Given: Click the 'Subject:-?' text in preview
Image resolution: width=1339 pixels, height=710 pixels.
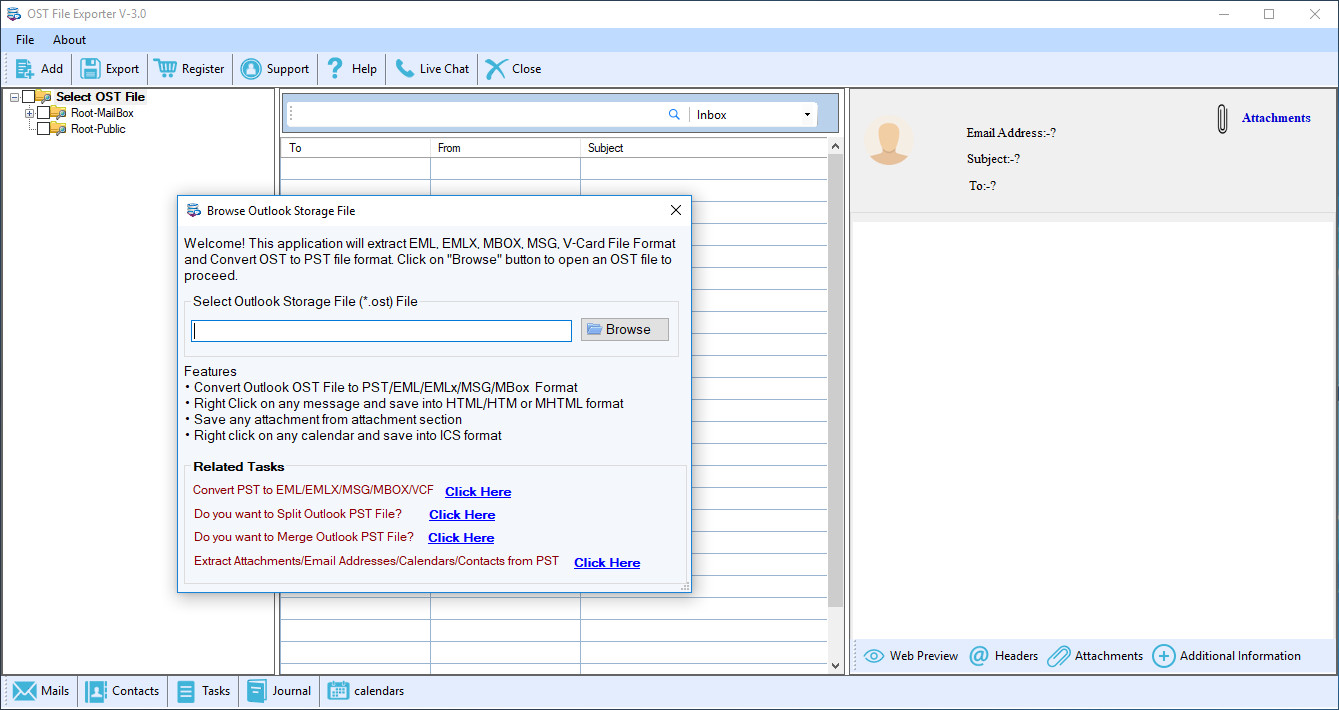Looking at the screenshot, I should [993, 159].
